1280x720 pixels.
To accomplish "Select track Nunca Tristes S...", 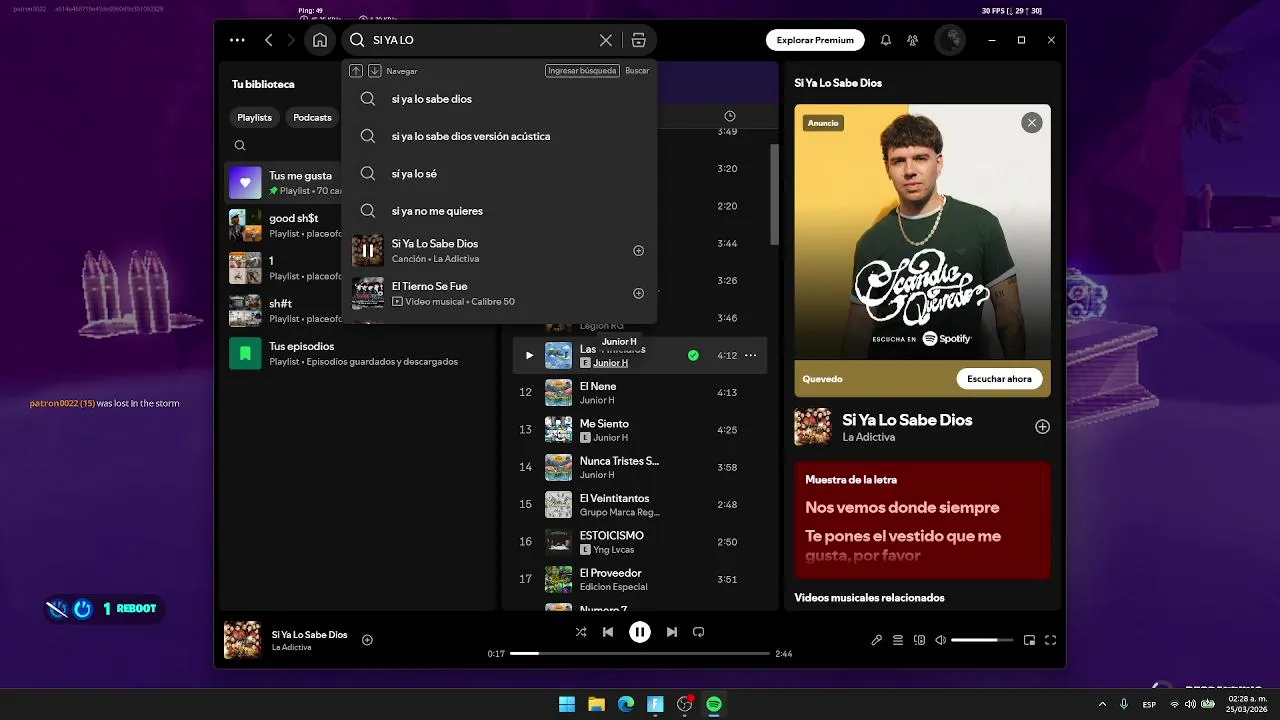I will click(639, 467).
